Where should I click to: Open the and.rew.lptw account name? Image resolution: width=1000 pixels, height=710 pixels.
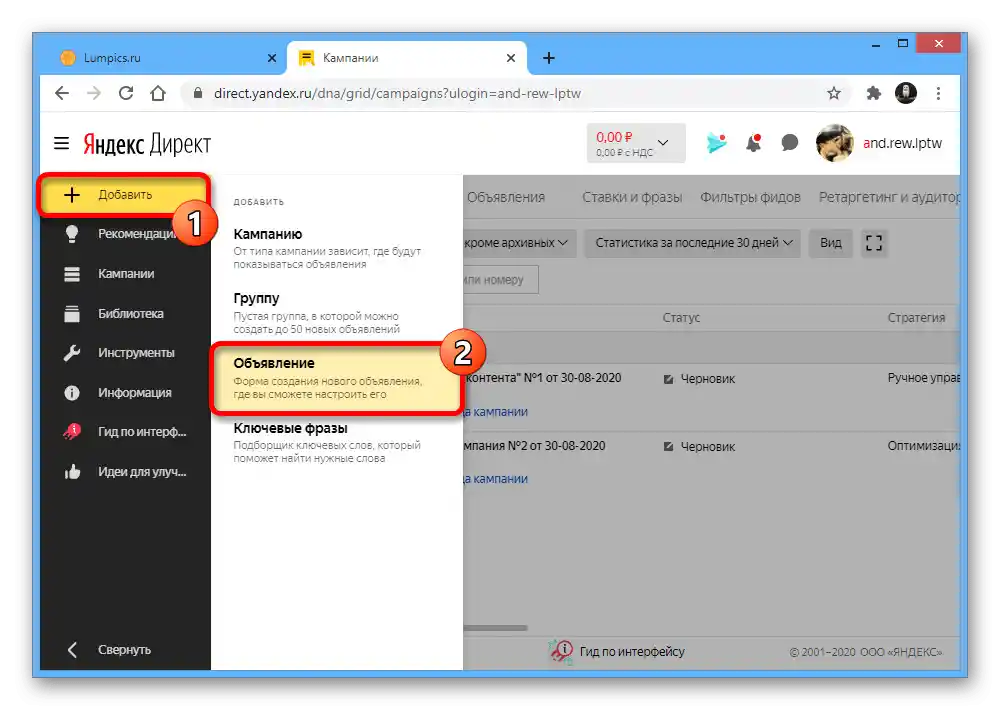902,143
